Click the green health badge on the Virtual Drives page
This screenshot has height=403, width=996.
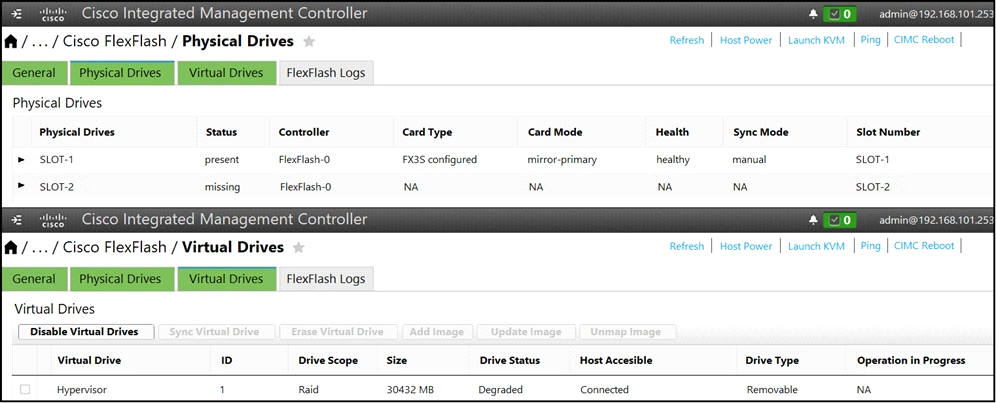[839, 220]
